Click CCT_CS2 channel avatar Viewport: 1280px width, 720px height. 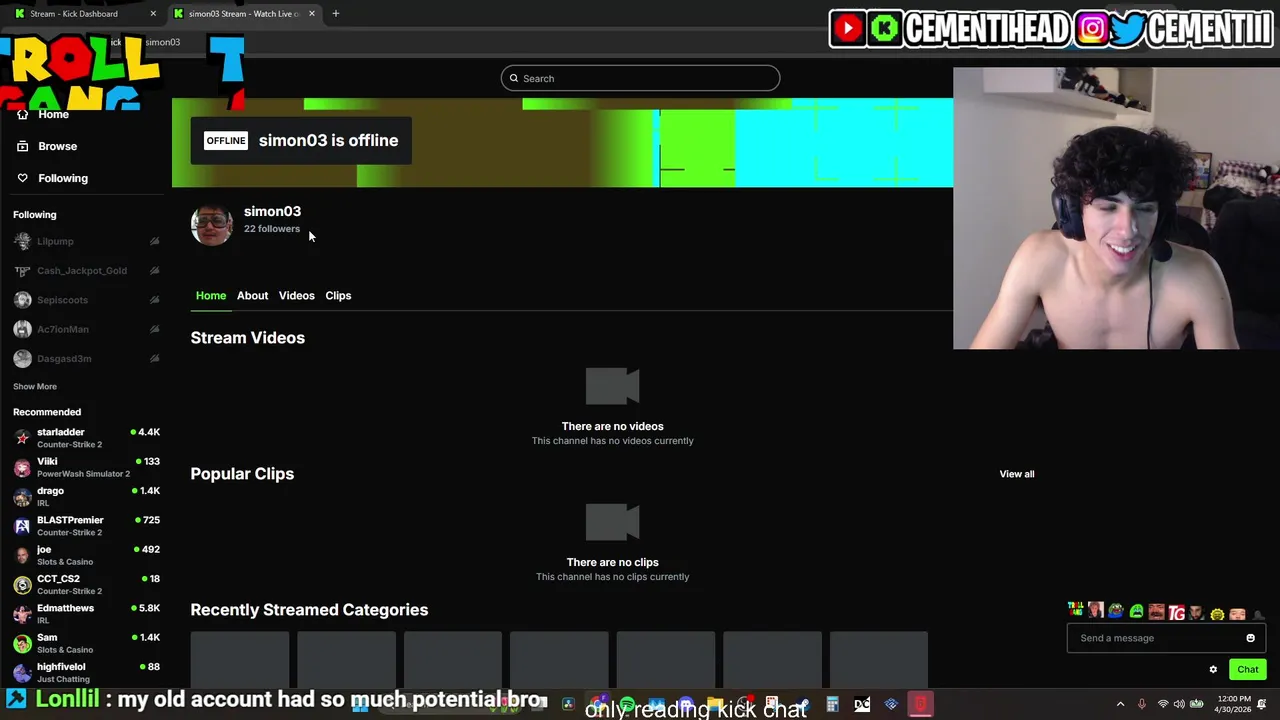pos(22,585)
